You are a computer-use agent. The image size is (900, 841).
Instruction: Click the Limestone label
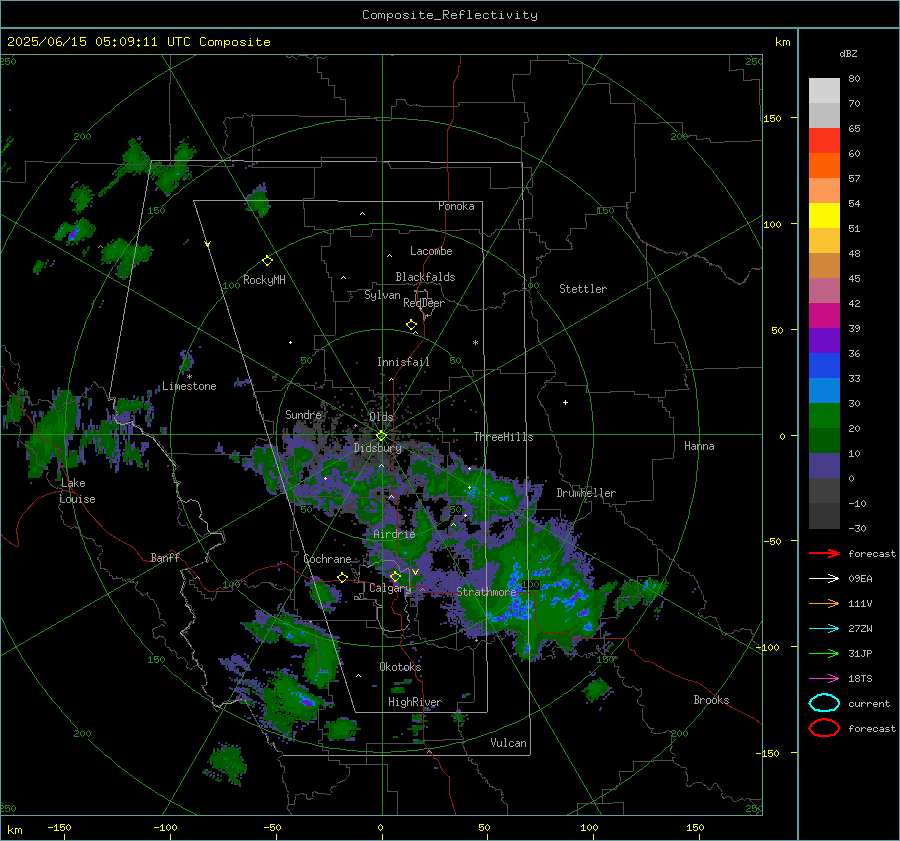(x=189, y=386)
